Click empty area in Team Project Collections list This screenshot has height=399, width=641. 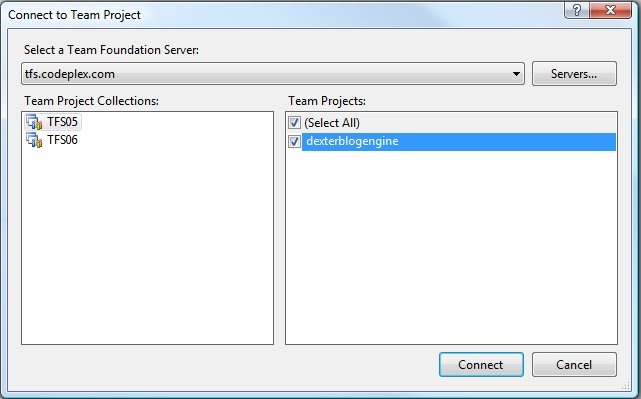[x=147, y=245]
